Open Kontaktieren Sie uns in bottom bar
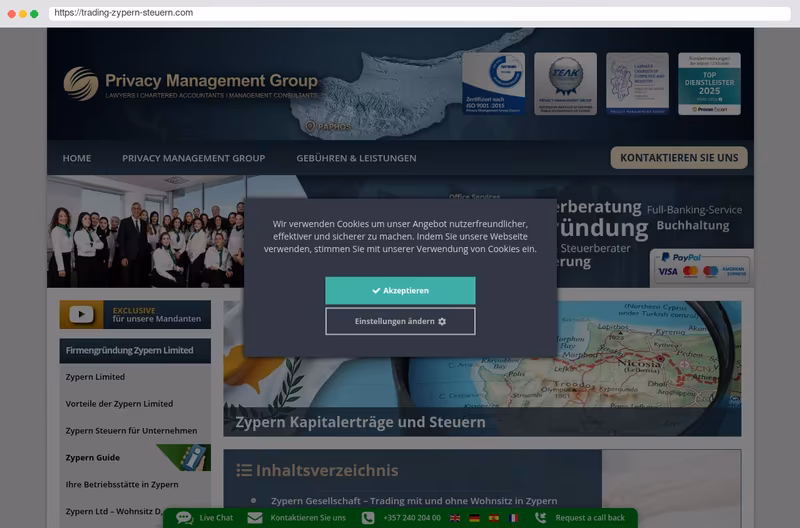The height and width of the screenshot is (528, 800). click(x=308, y=518)
